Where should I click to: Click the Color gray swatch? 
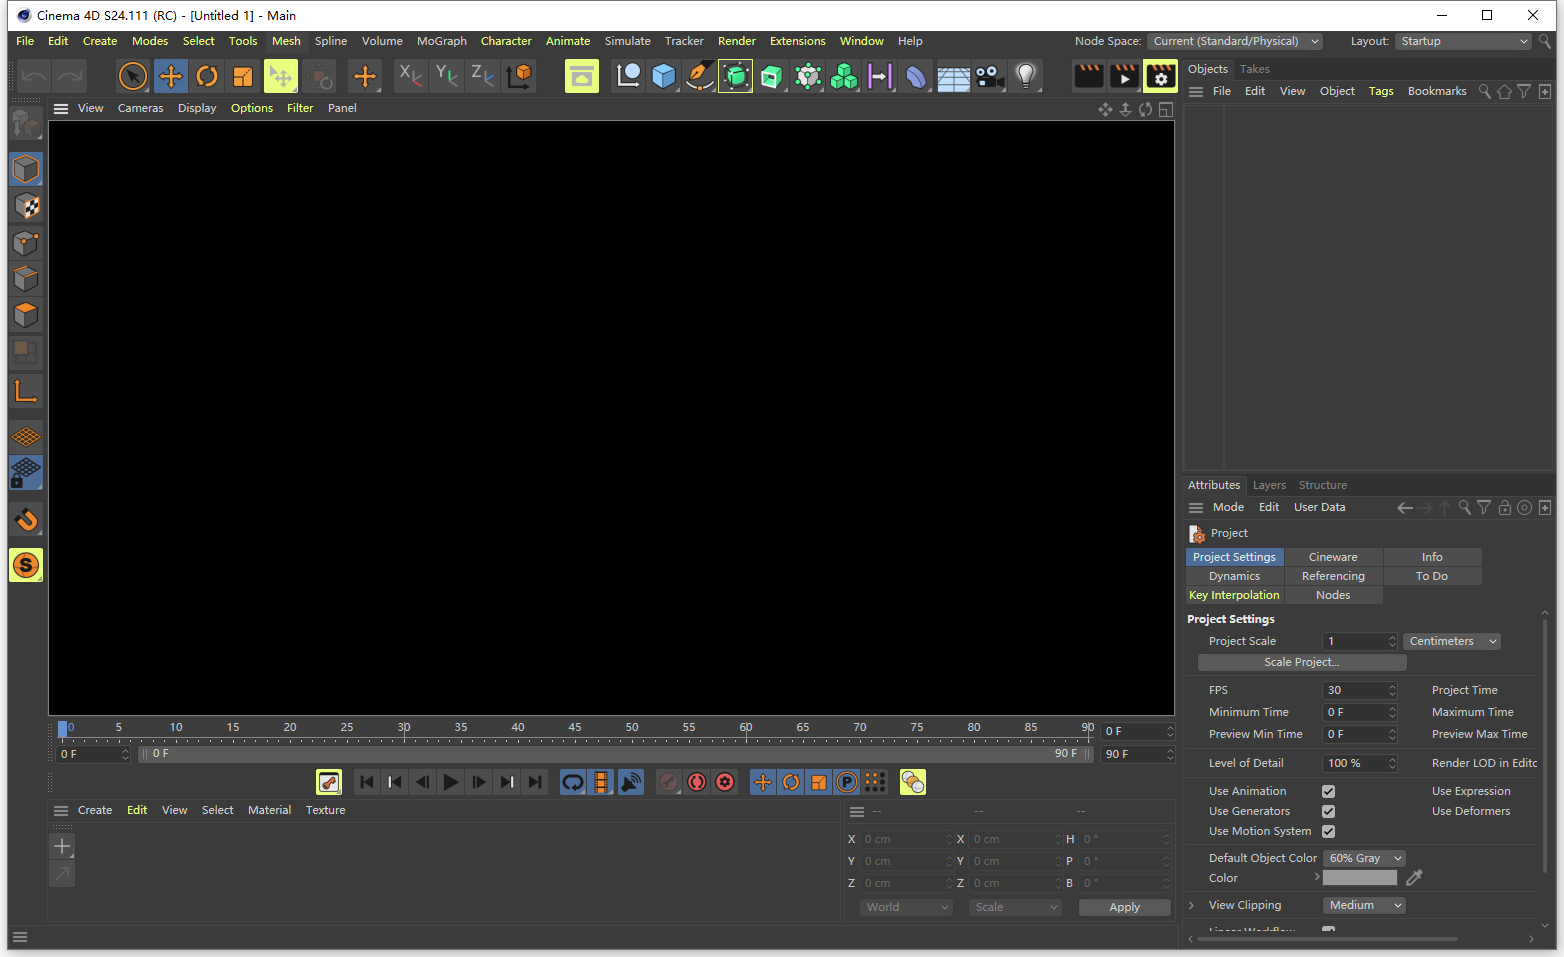[1360, 877]
